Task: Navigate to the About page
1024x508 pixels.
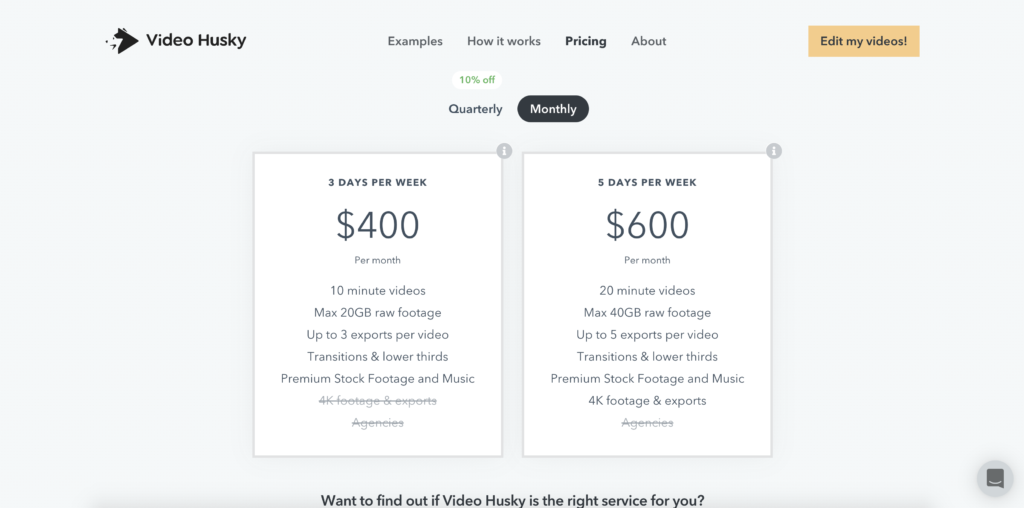Action: (x=649, y=41)
